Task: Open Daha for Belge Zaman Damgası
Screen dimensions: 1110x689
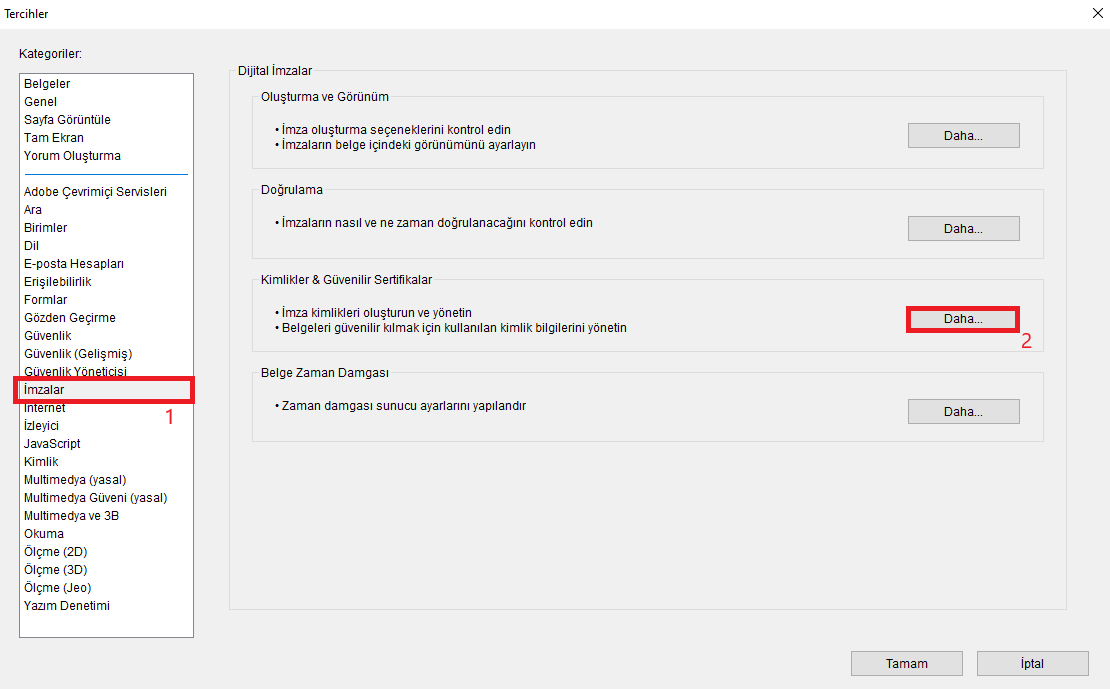Action: [x=963, y=411]
